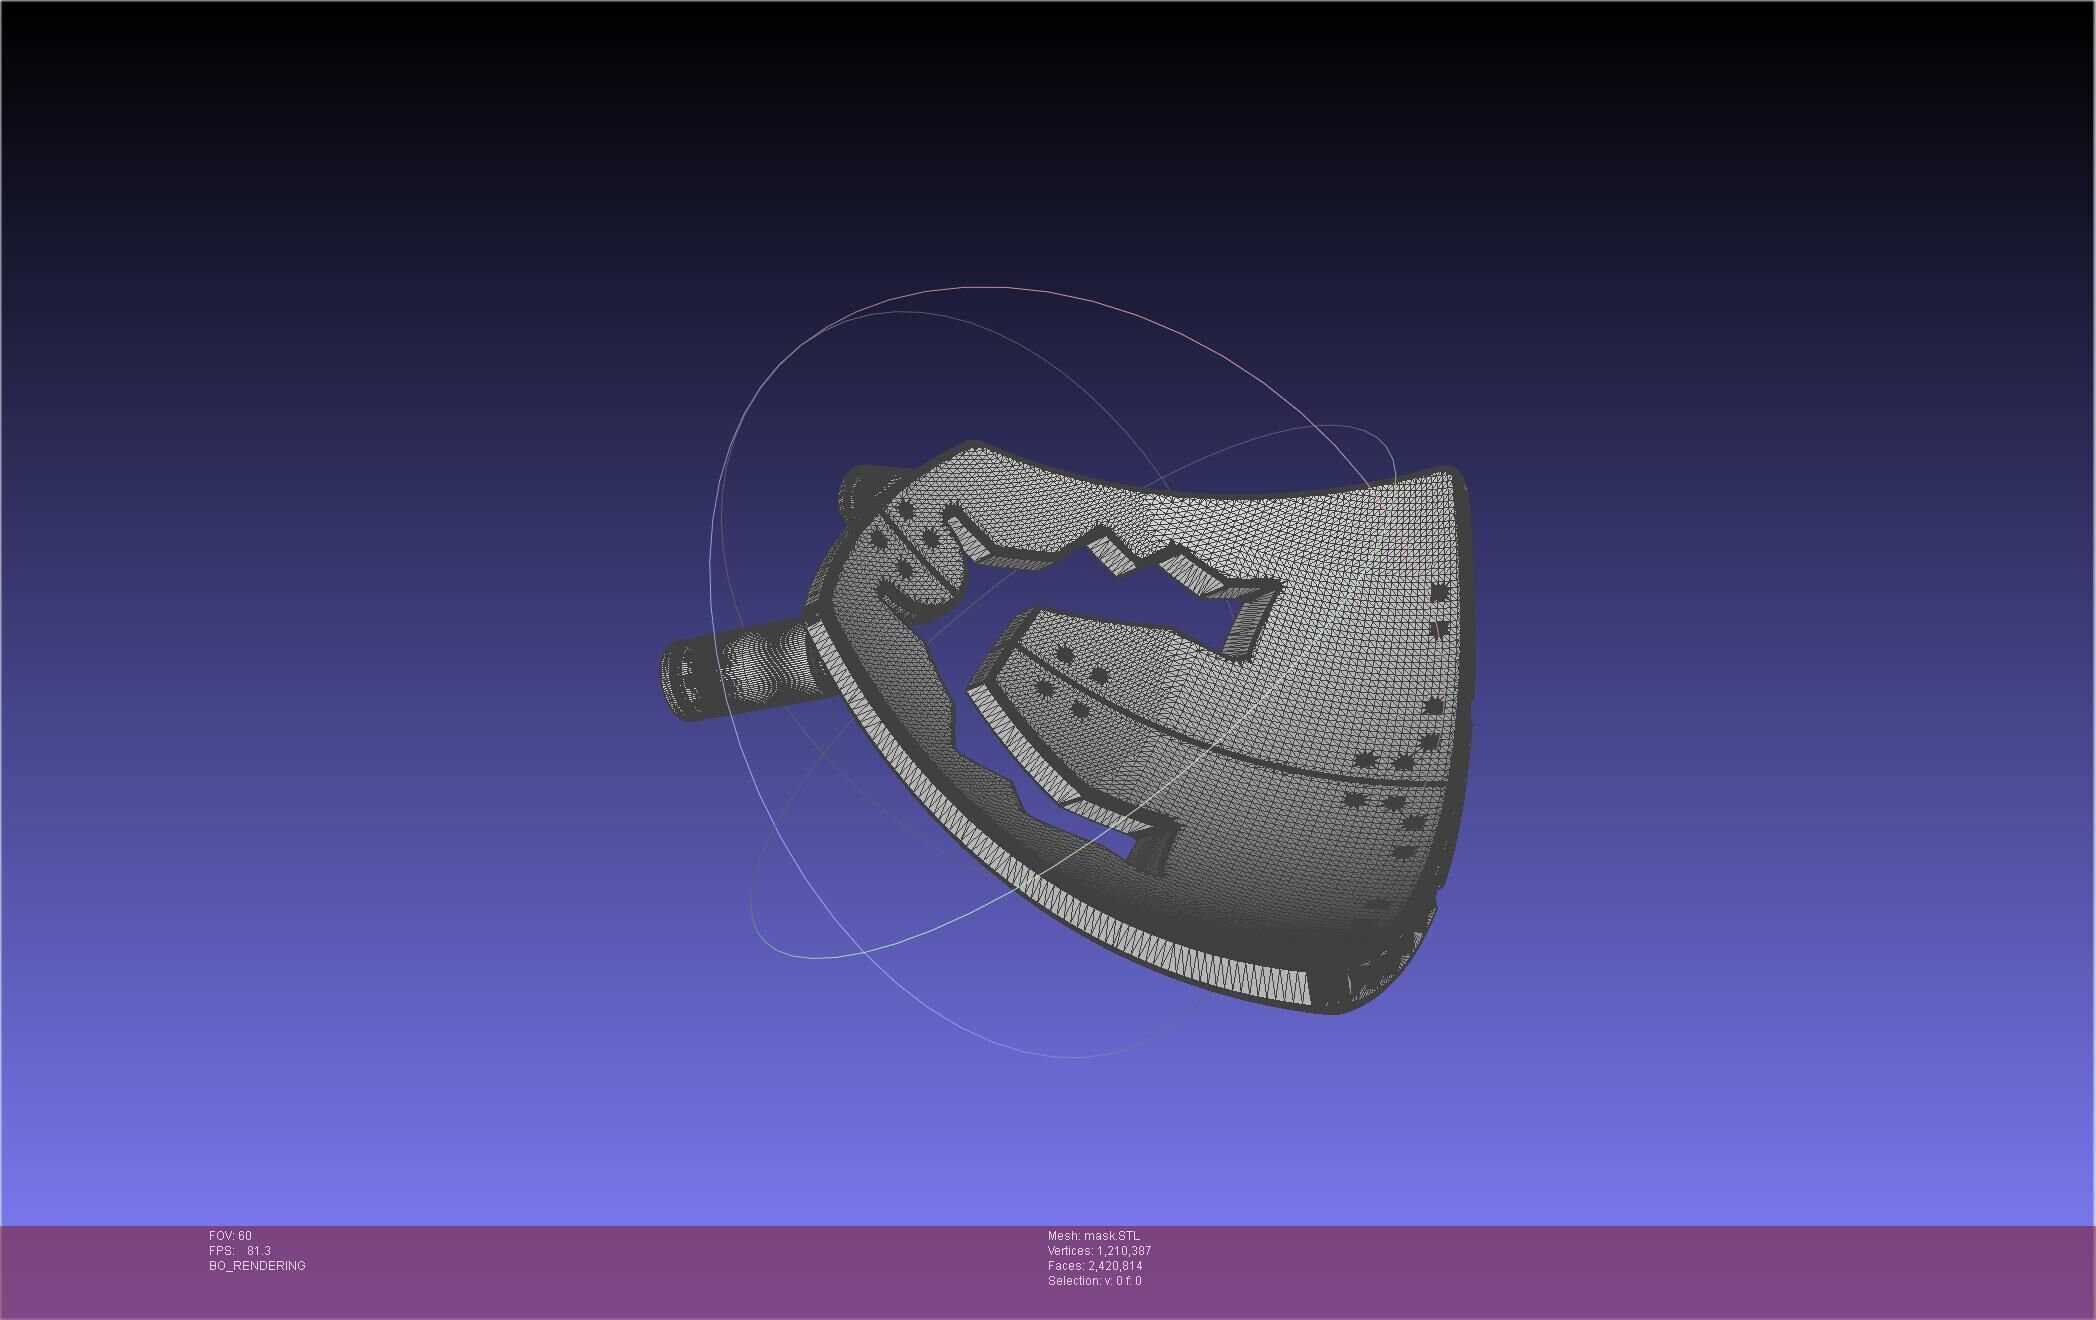Click the FOV: 60 readout
Image resolution: width=2096 pixels, height=1320 pixels.
point(230,1236)
